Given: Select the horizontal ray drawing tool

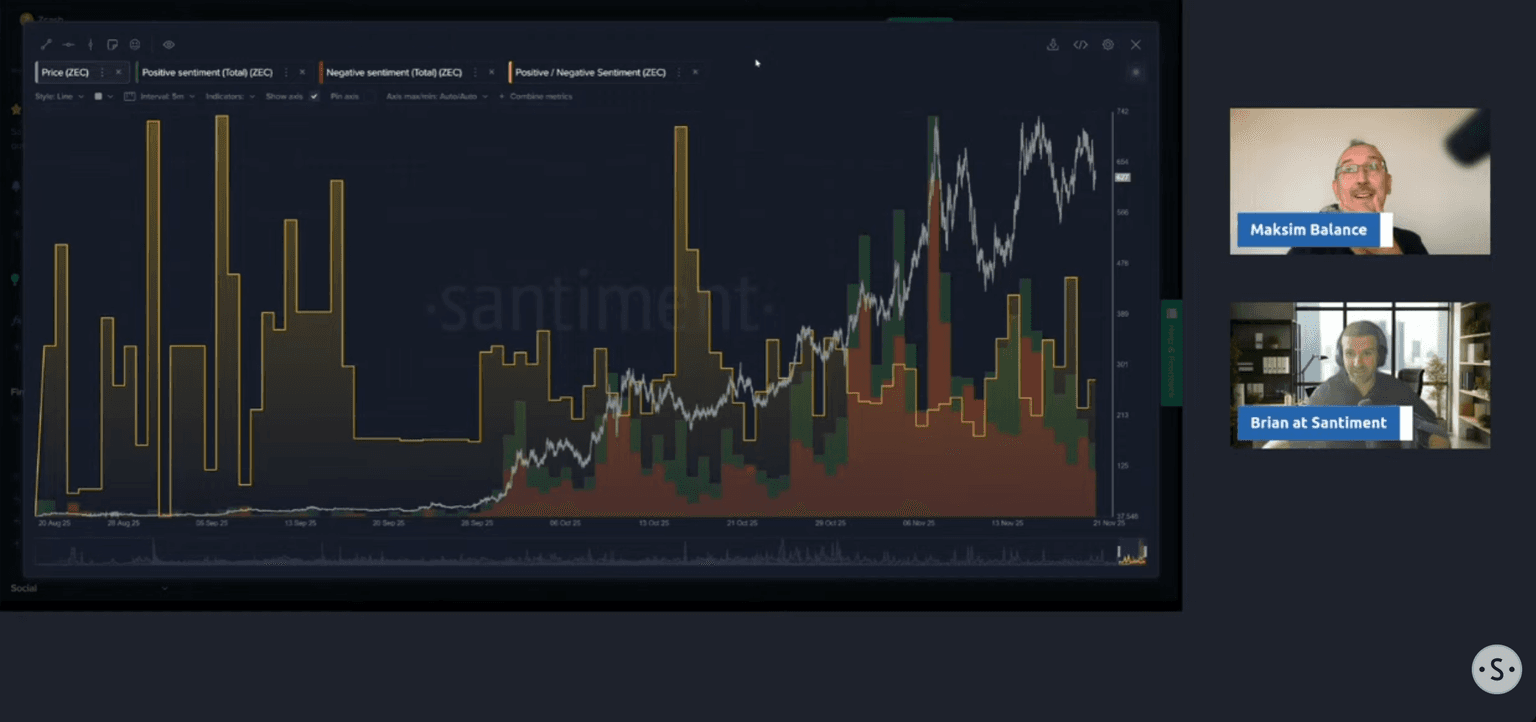Looking at the screenshot, I should point(68,45).
